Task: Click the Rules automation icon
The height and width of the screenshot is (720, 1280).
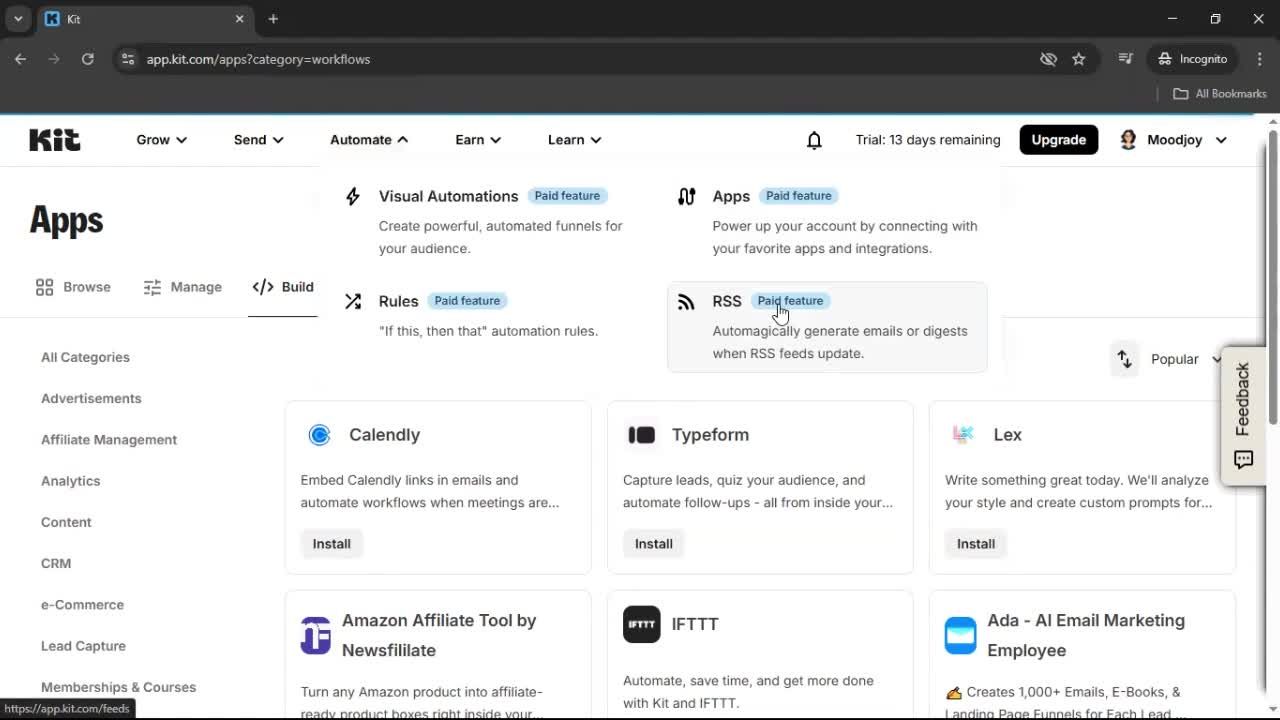Action: (x=353, y=300)
